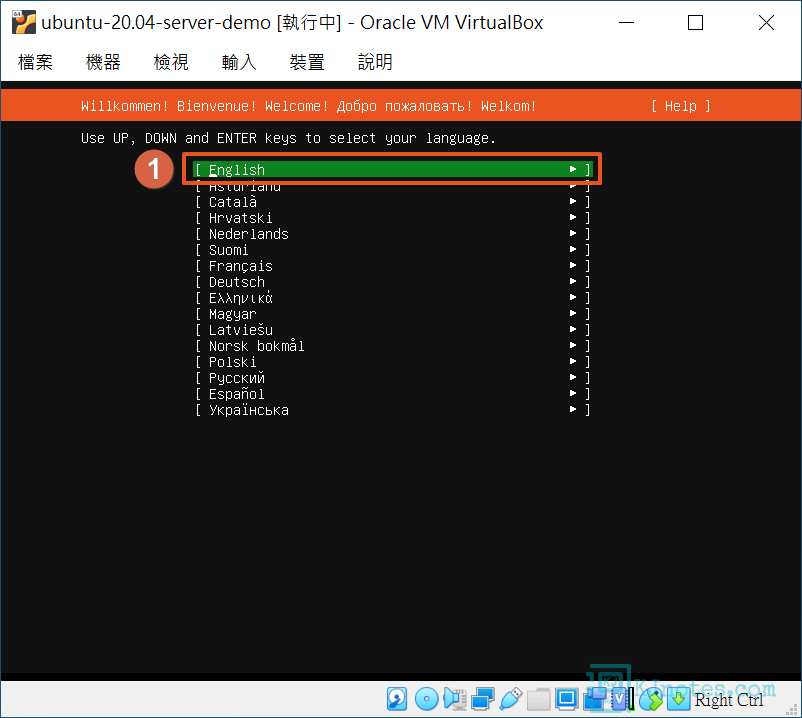Select Ελληνικά language option
The width and height of the screenshot is (802, 718).
392,298
